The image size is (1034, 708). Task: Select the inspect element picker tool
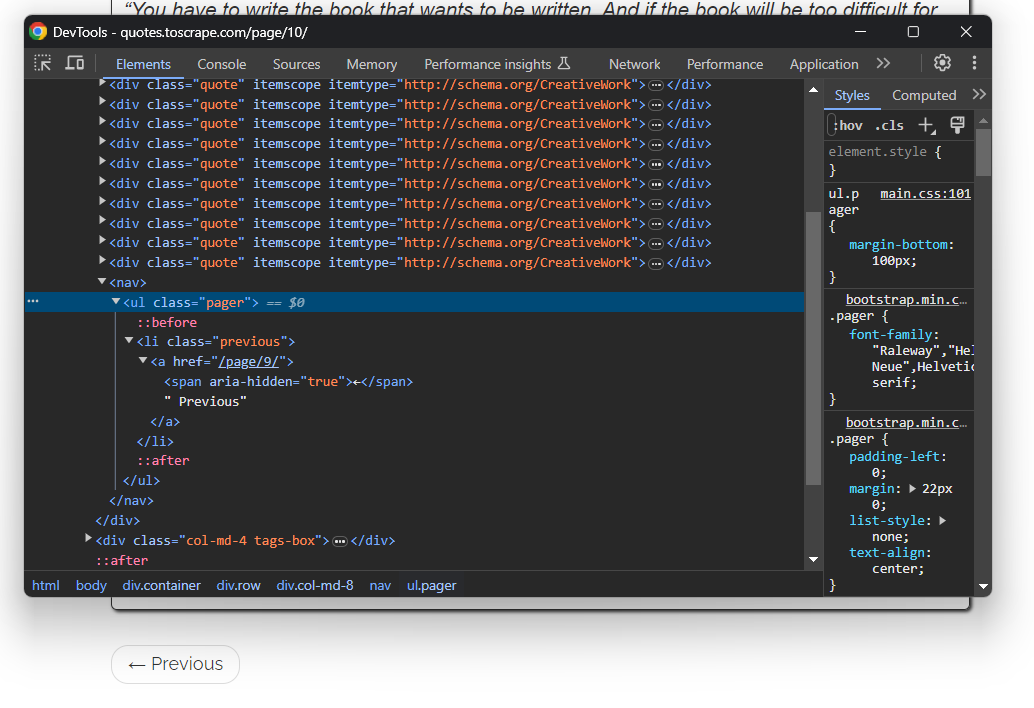[x=42, y=62]
